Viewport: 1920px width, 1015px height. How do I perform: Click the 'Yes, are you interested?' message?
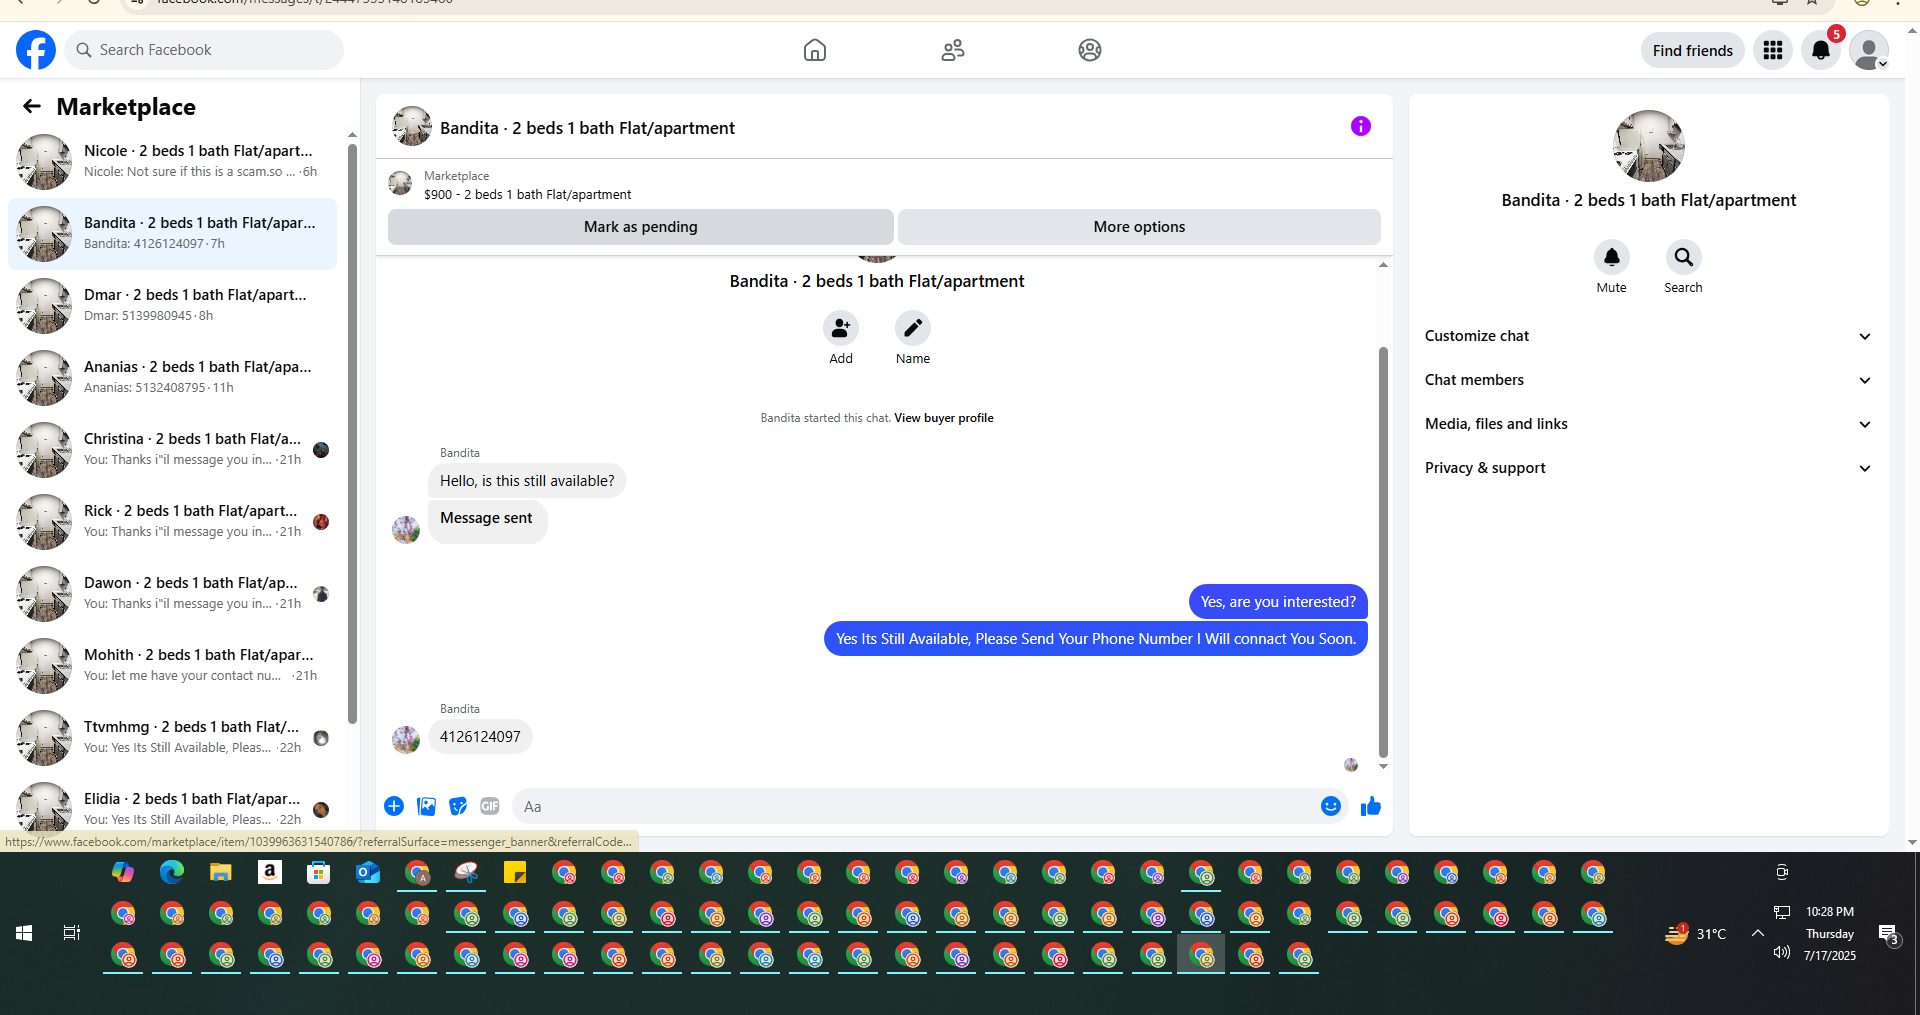pyautogui.click(x=1278, y=602)
